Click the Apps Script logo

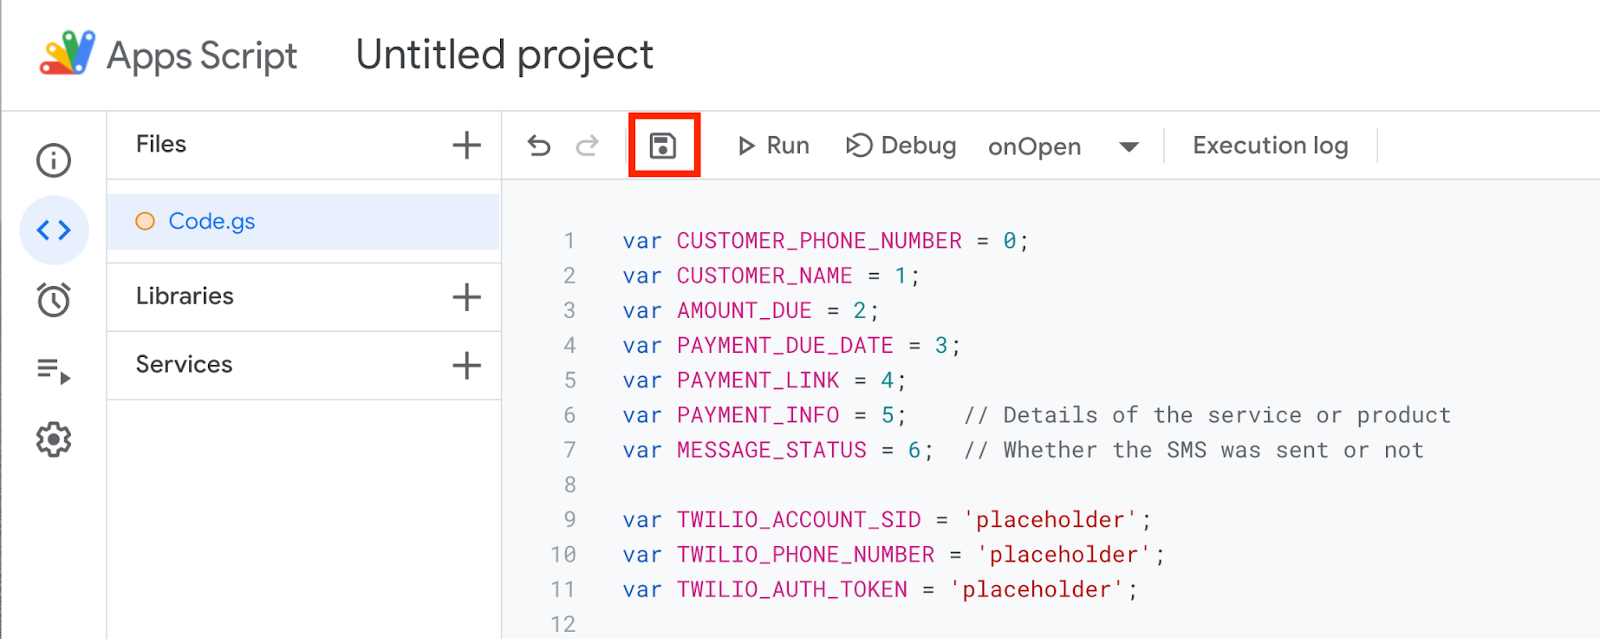[x=68, y=54]
